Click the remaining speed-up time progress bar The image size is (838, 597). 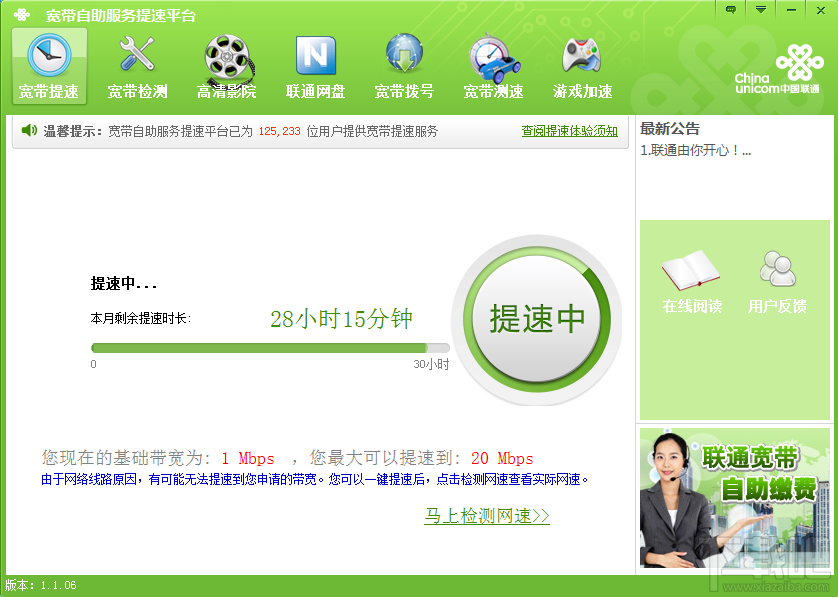coord(270,348)
